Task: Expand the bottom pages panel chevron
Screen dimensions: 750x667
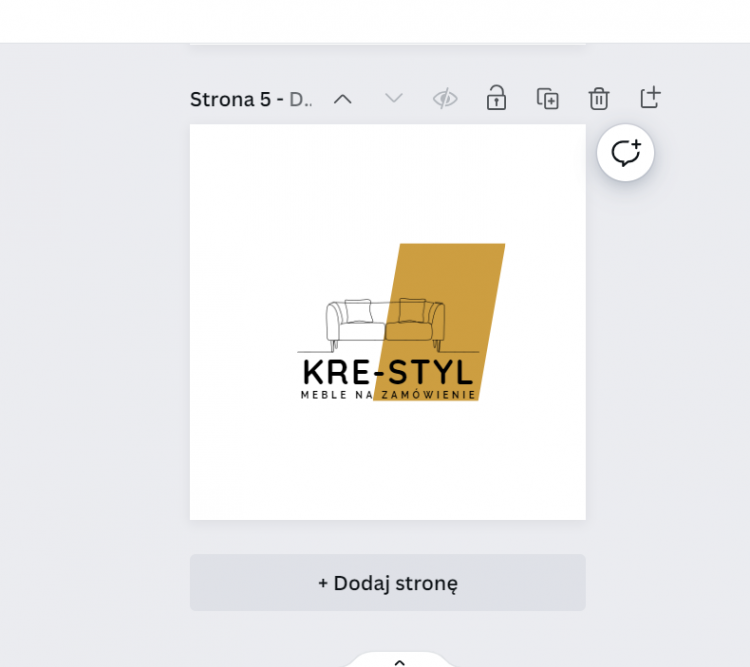Action: 399,661
